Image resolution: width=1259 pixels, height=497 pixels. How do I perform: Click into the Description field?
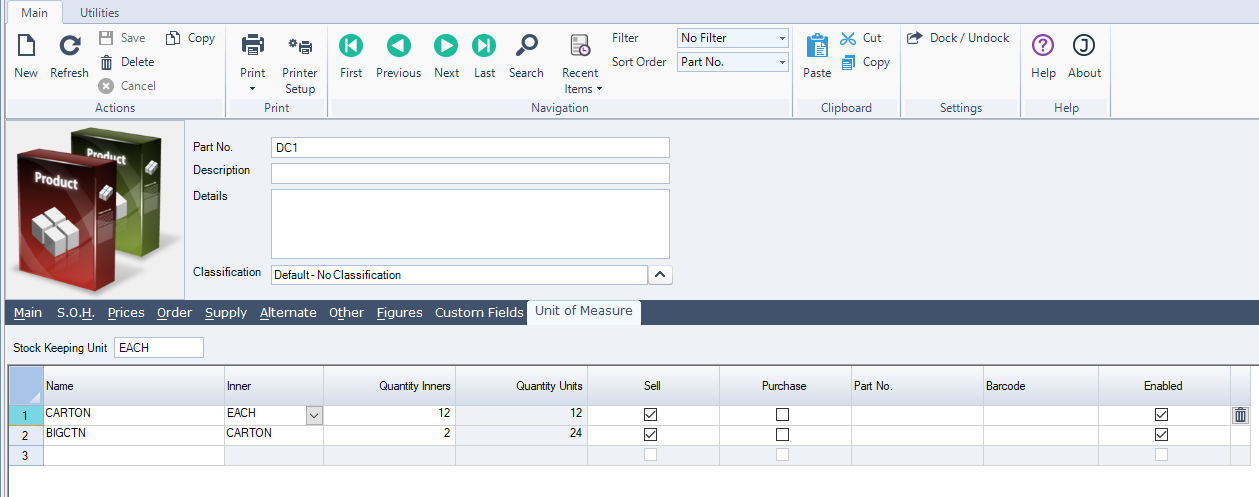coord(470,173)
